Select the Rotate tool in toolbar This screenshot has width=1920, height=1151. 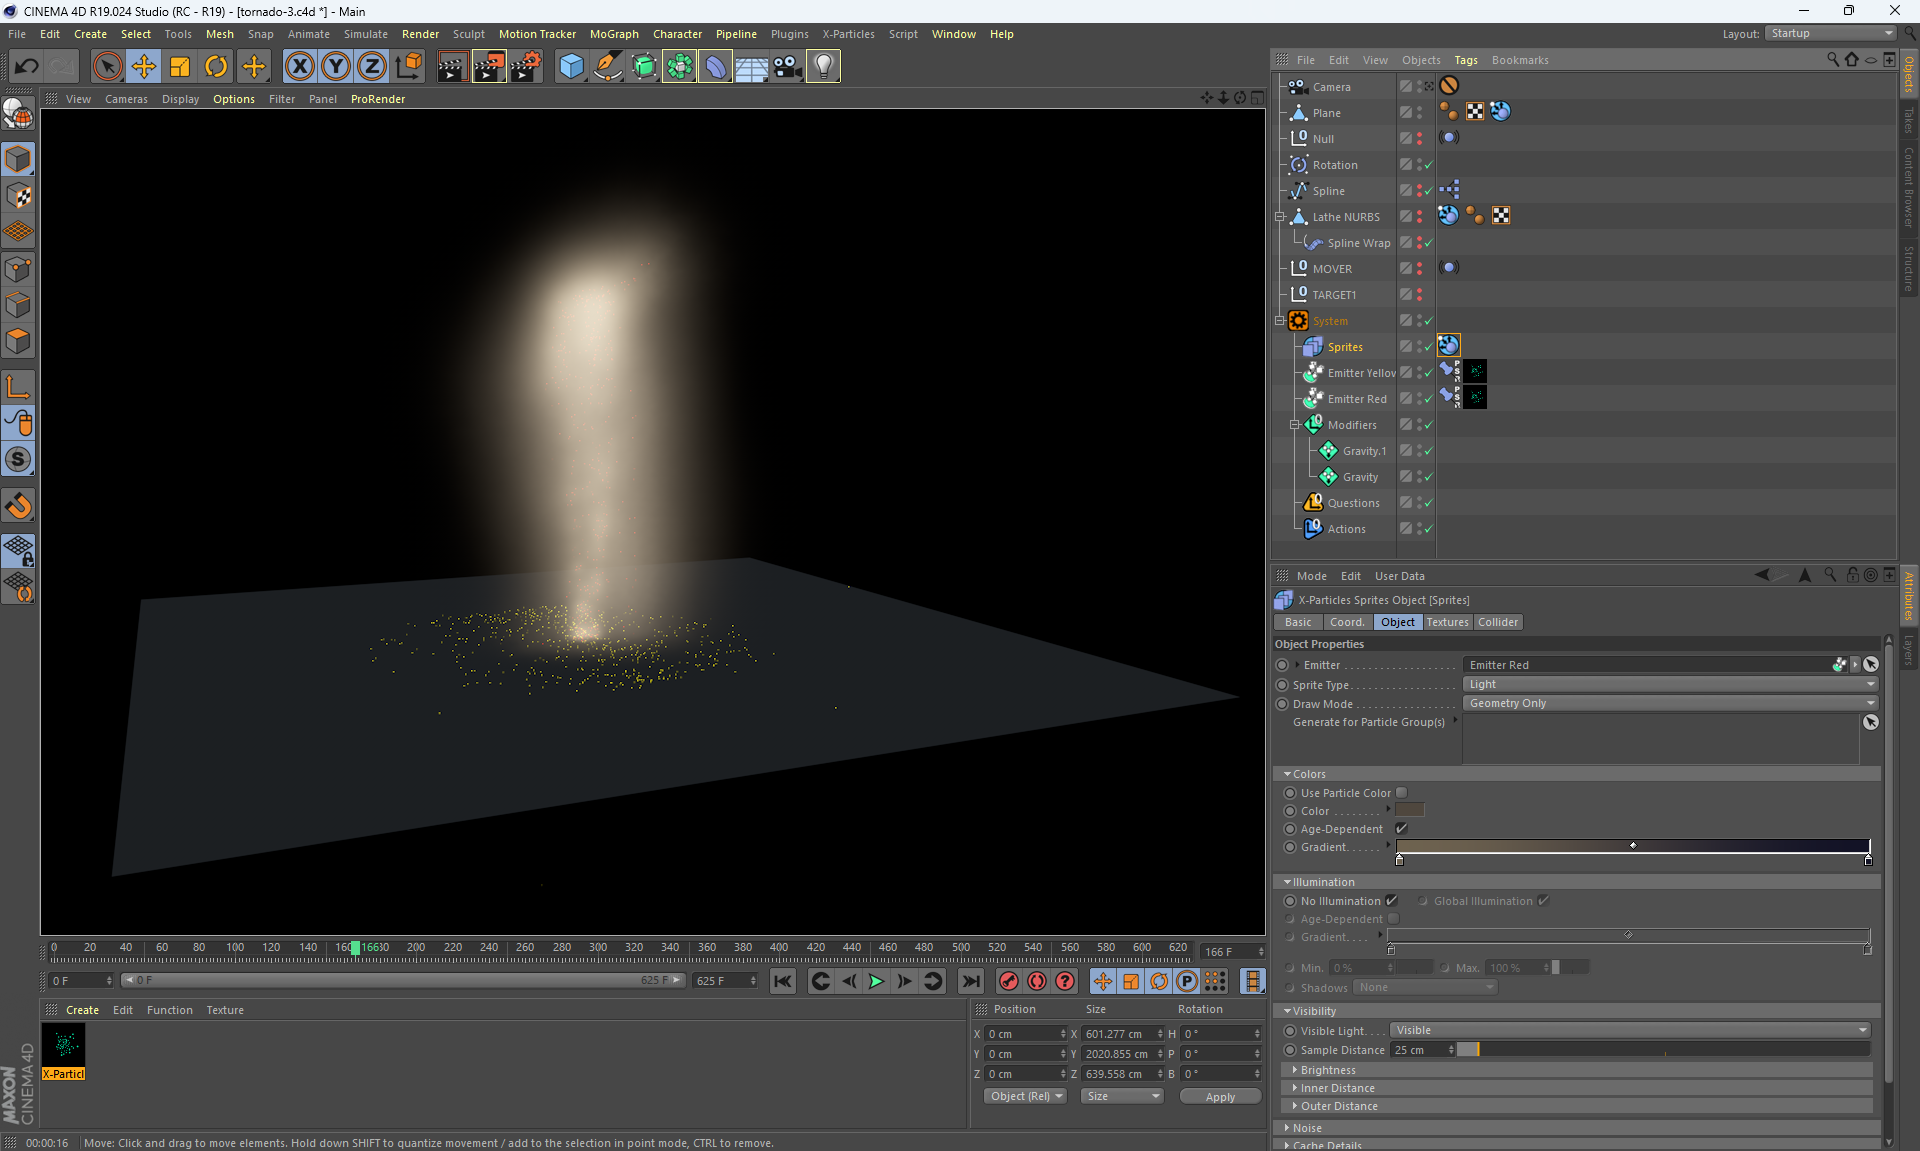pyautogui.click(x=216, y=67)
